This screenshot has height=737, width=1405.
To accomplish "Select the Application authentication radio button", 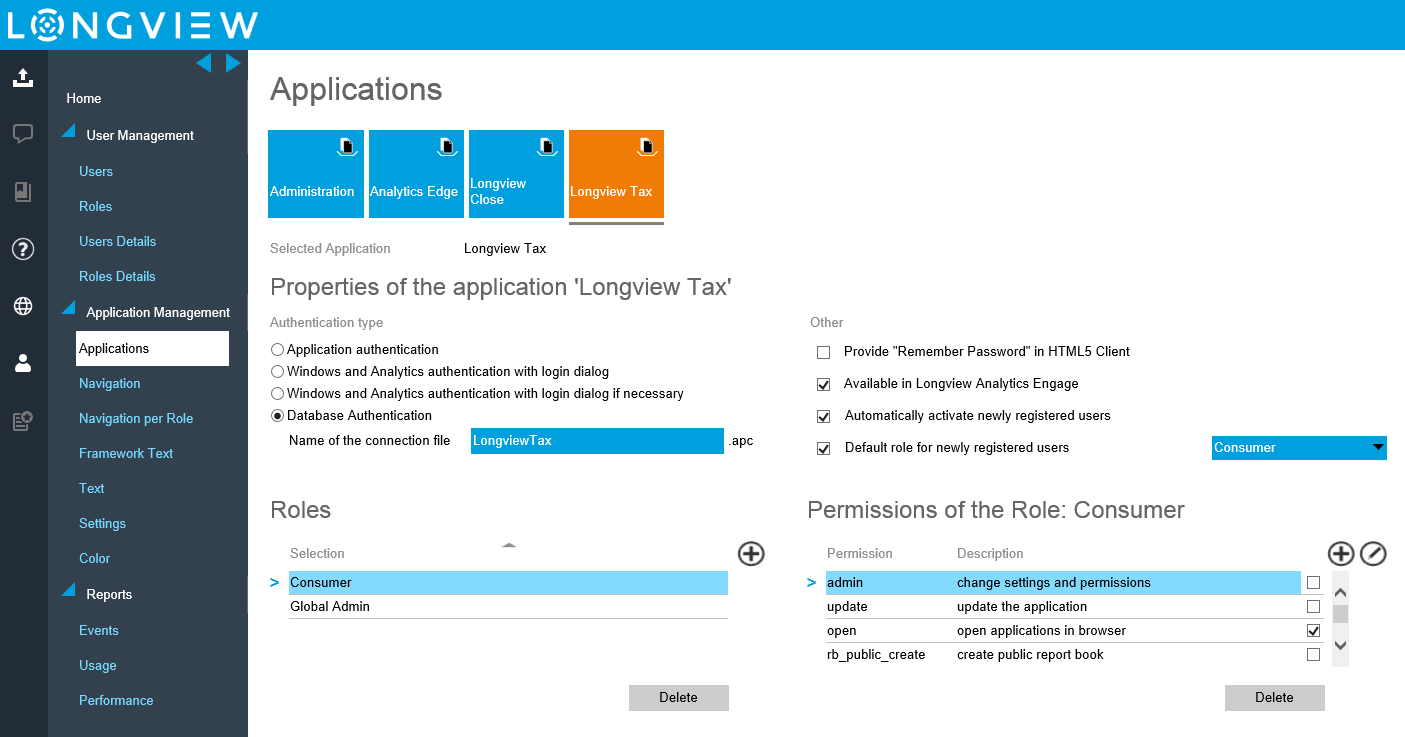I will point(278,350).
